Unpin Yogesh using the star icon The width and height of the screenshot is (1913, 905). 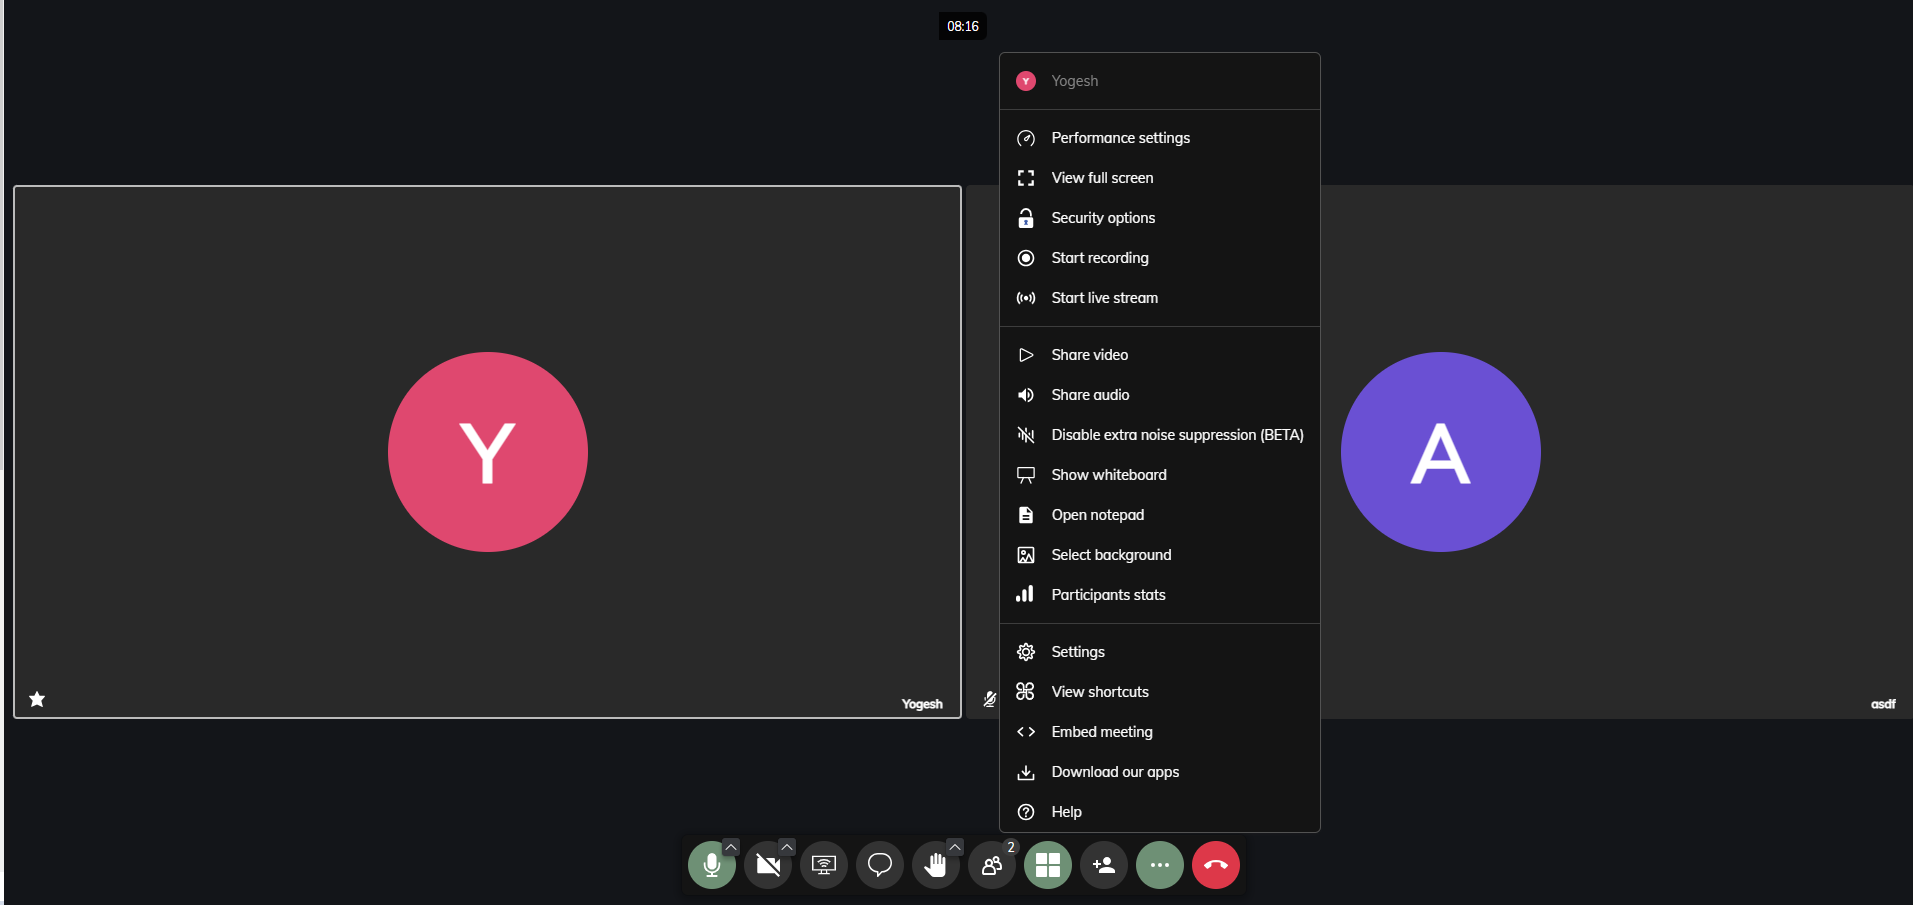click(36, 699)
